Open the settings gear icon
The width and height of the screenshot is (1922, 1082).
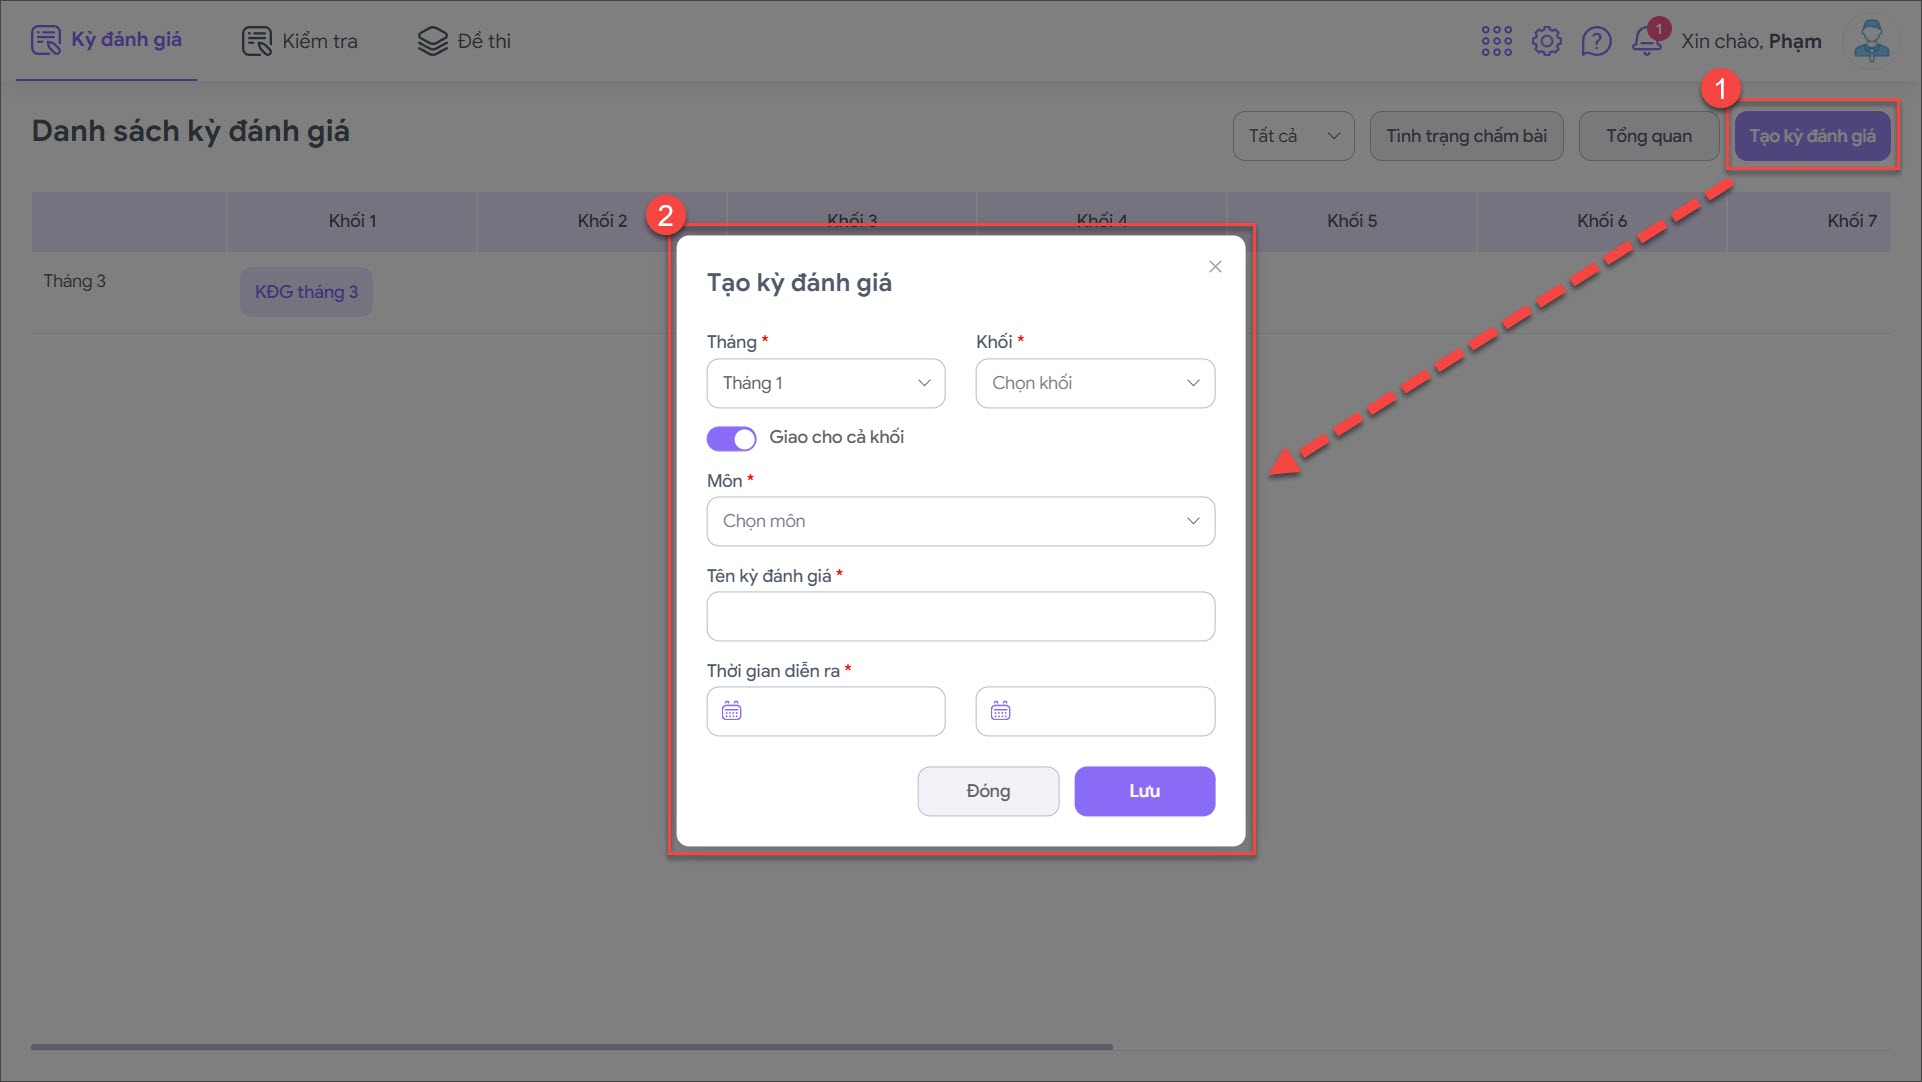tap(1546, 41)
